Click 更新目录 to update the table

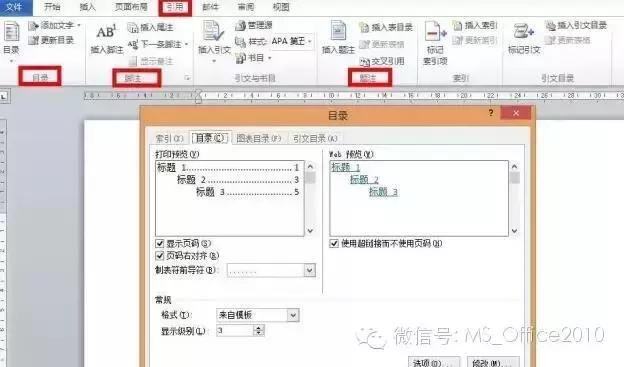(x=52, y=40)
